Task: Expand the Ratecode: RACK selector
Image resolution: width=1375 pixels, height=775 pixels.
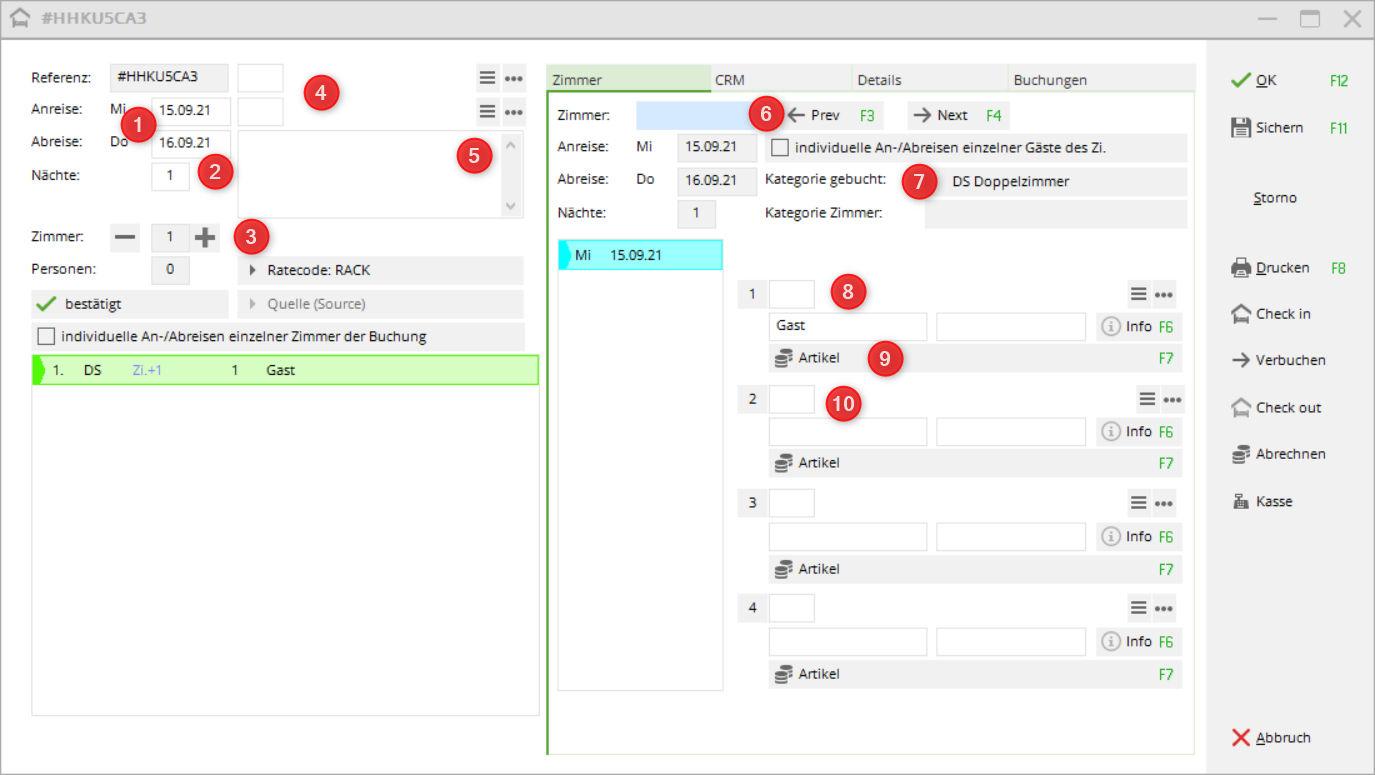Action: coord(253,271)
